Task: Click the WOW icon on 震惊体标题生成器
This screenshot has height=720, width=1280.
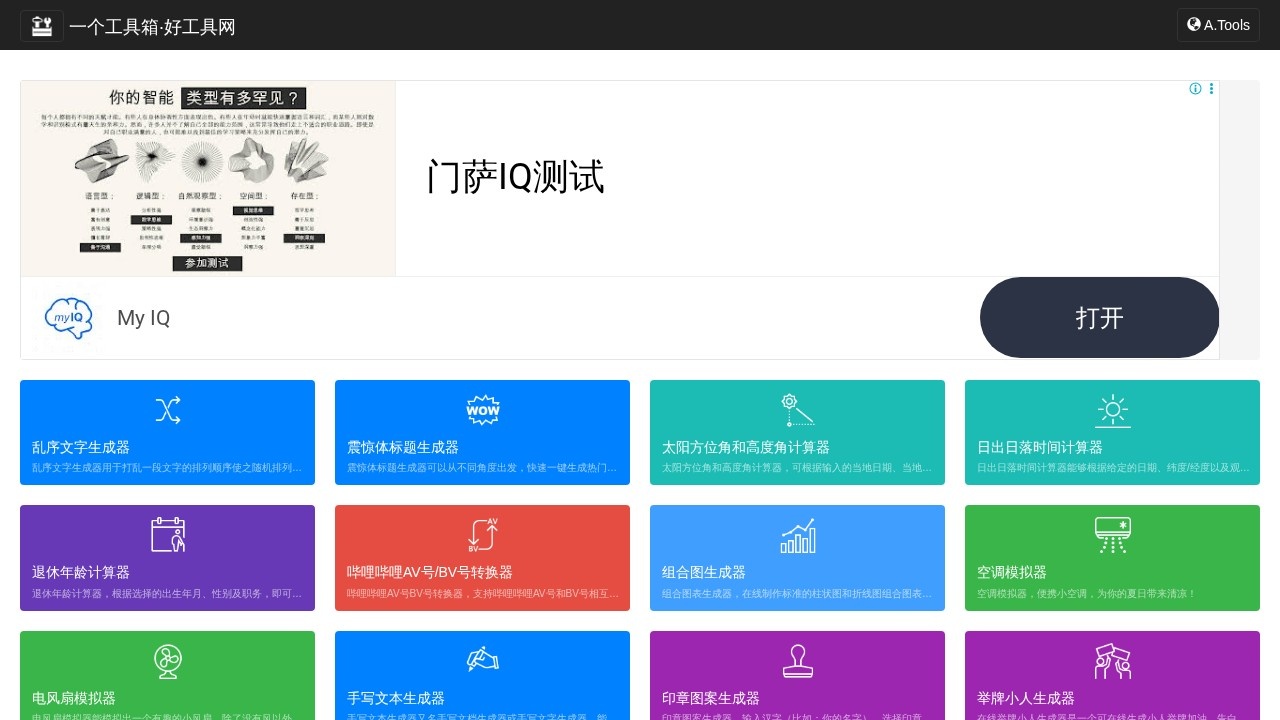Action: [482, 410]
